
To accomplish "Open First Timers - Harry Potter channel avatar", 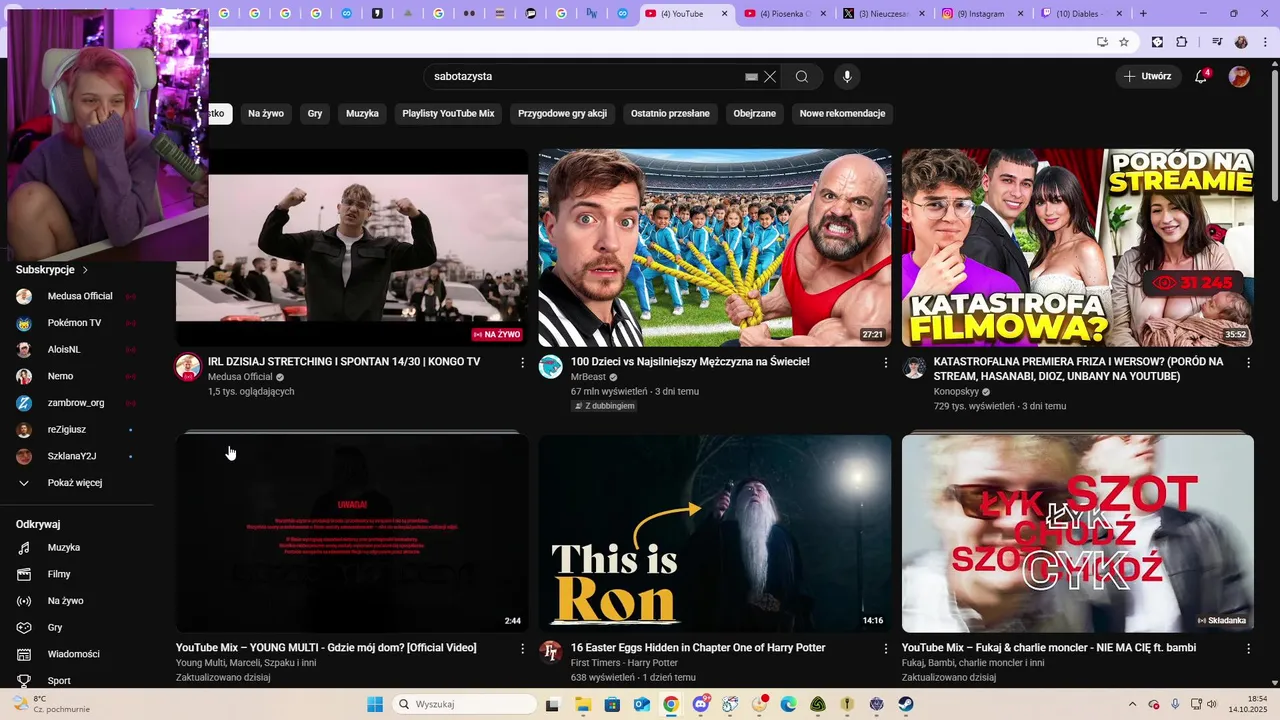I will tap(551, 653).
